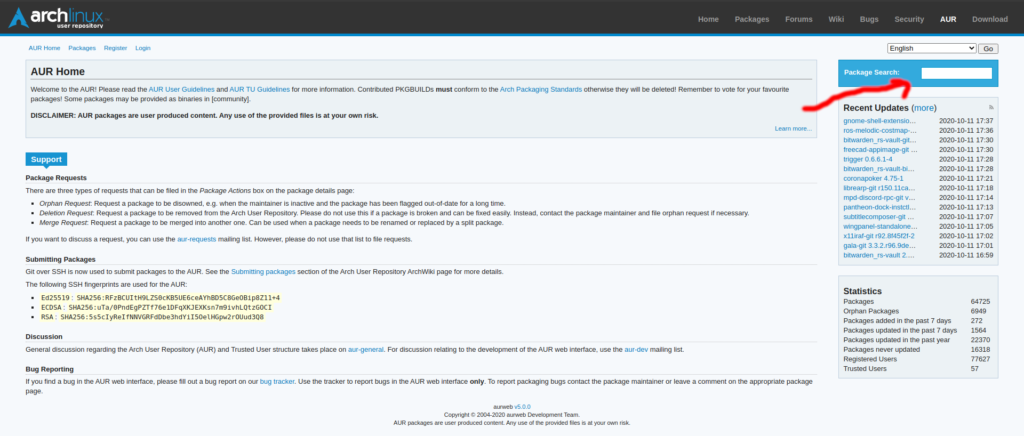Open the bug tracker link

(x=278, y=381)
